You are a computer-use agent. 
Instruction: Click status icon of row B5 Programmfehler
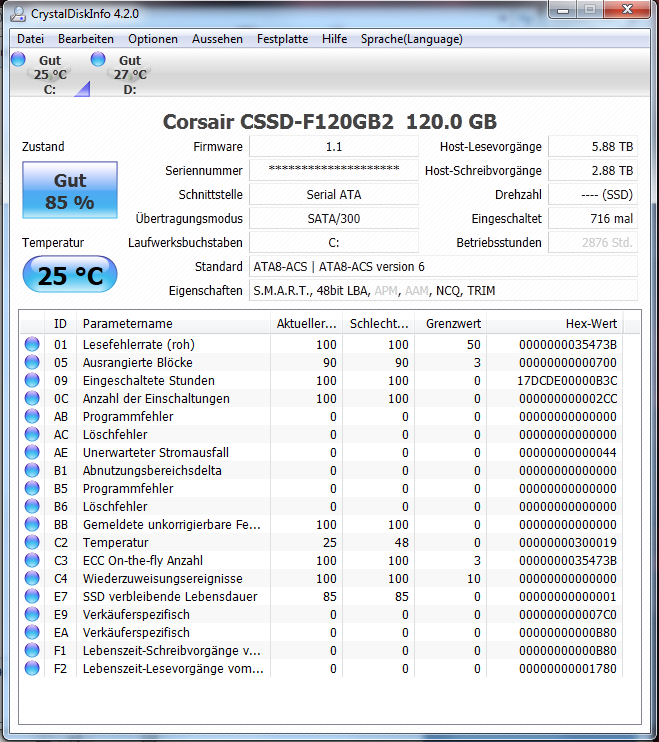click(32, 488)
